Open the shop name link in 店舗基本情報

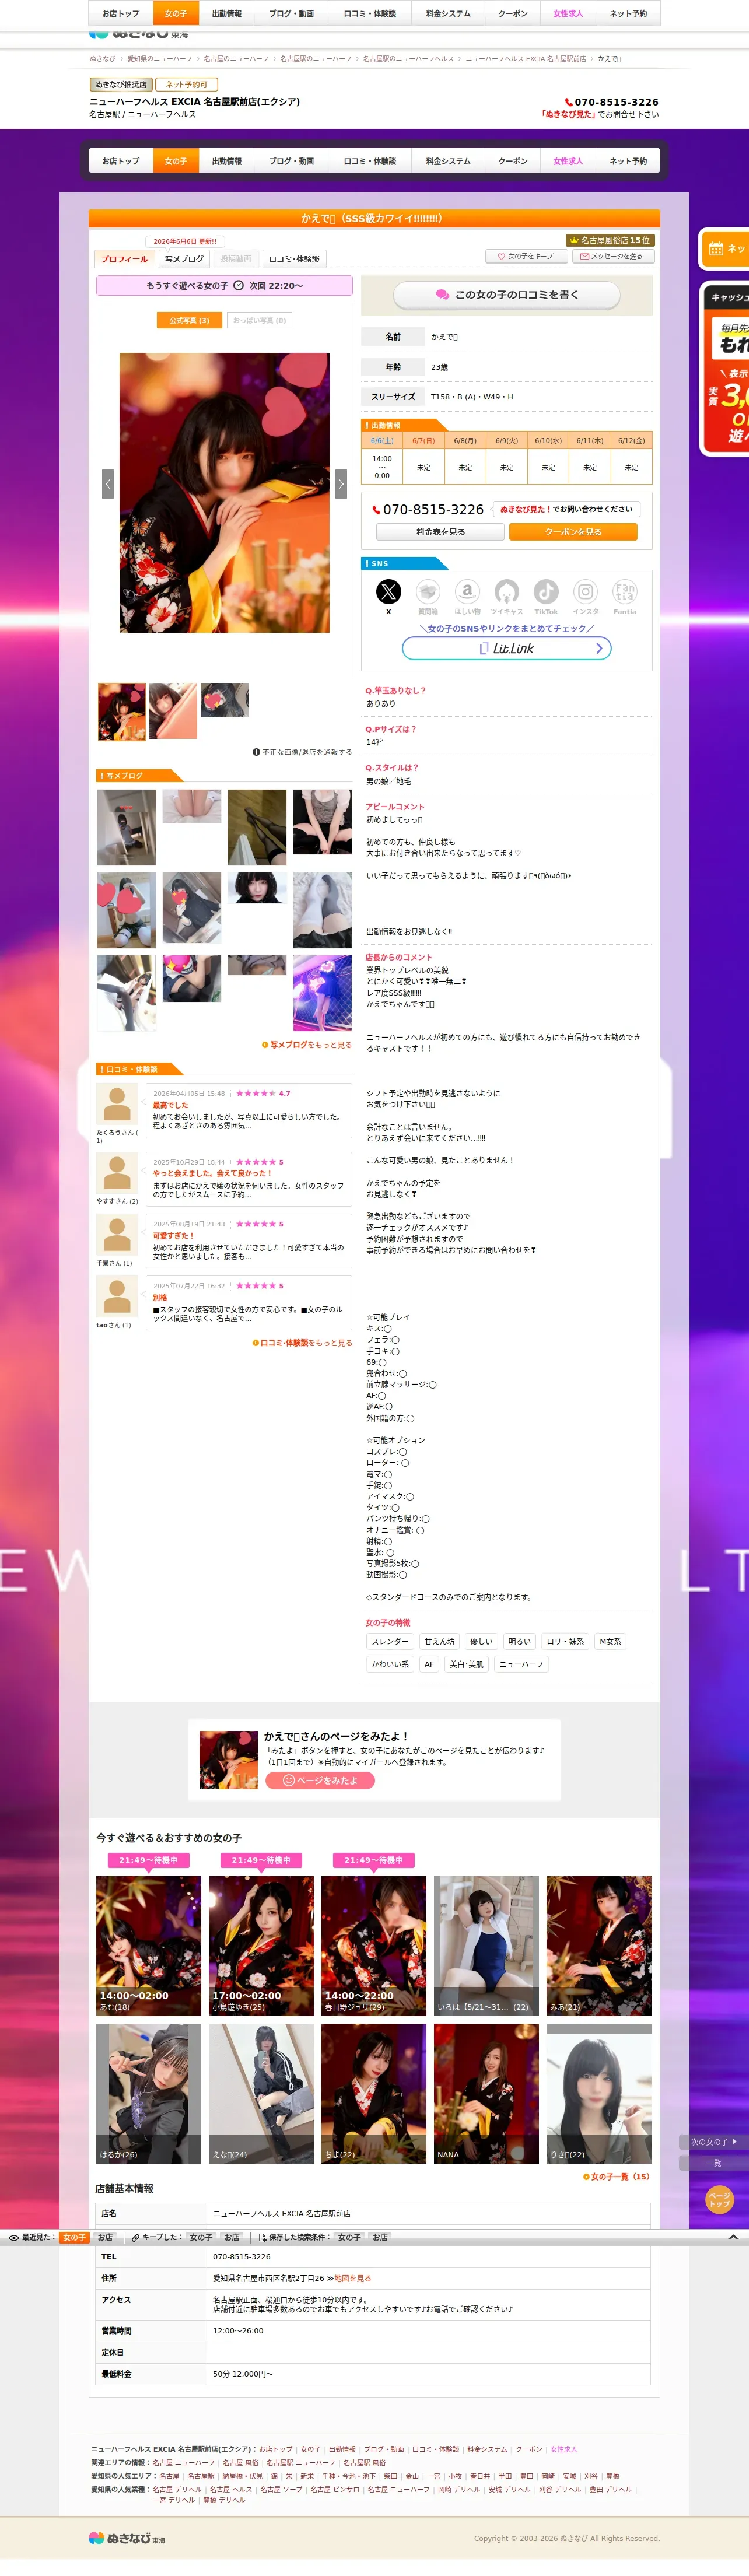pyautogui.click(x=282, y=2214)
